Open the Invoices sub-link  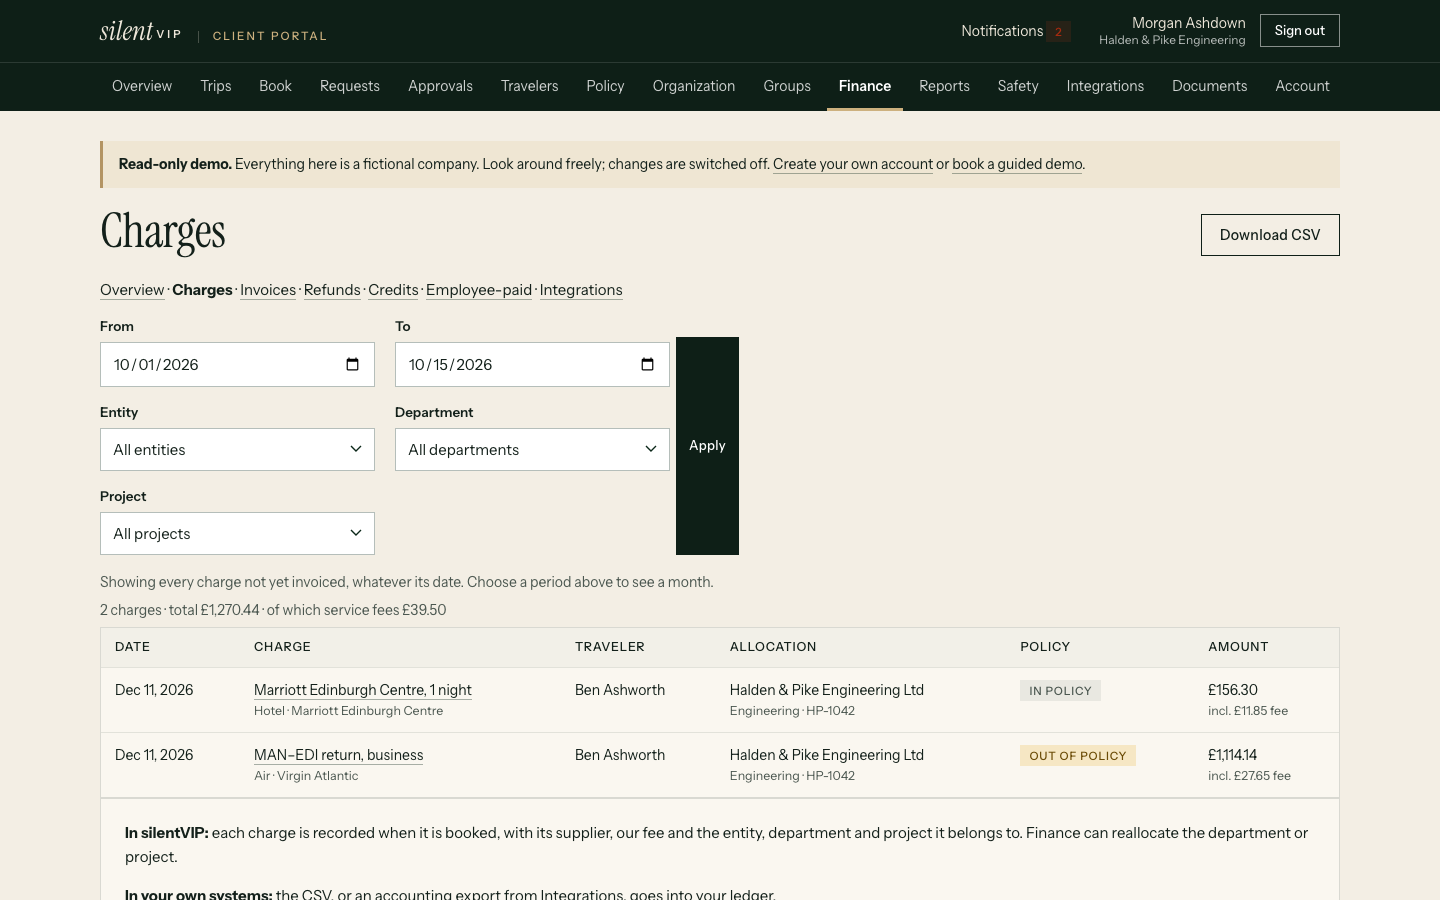tap(268, 290)
